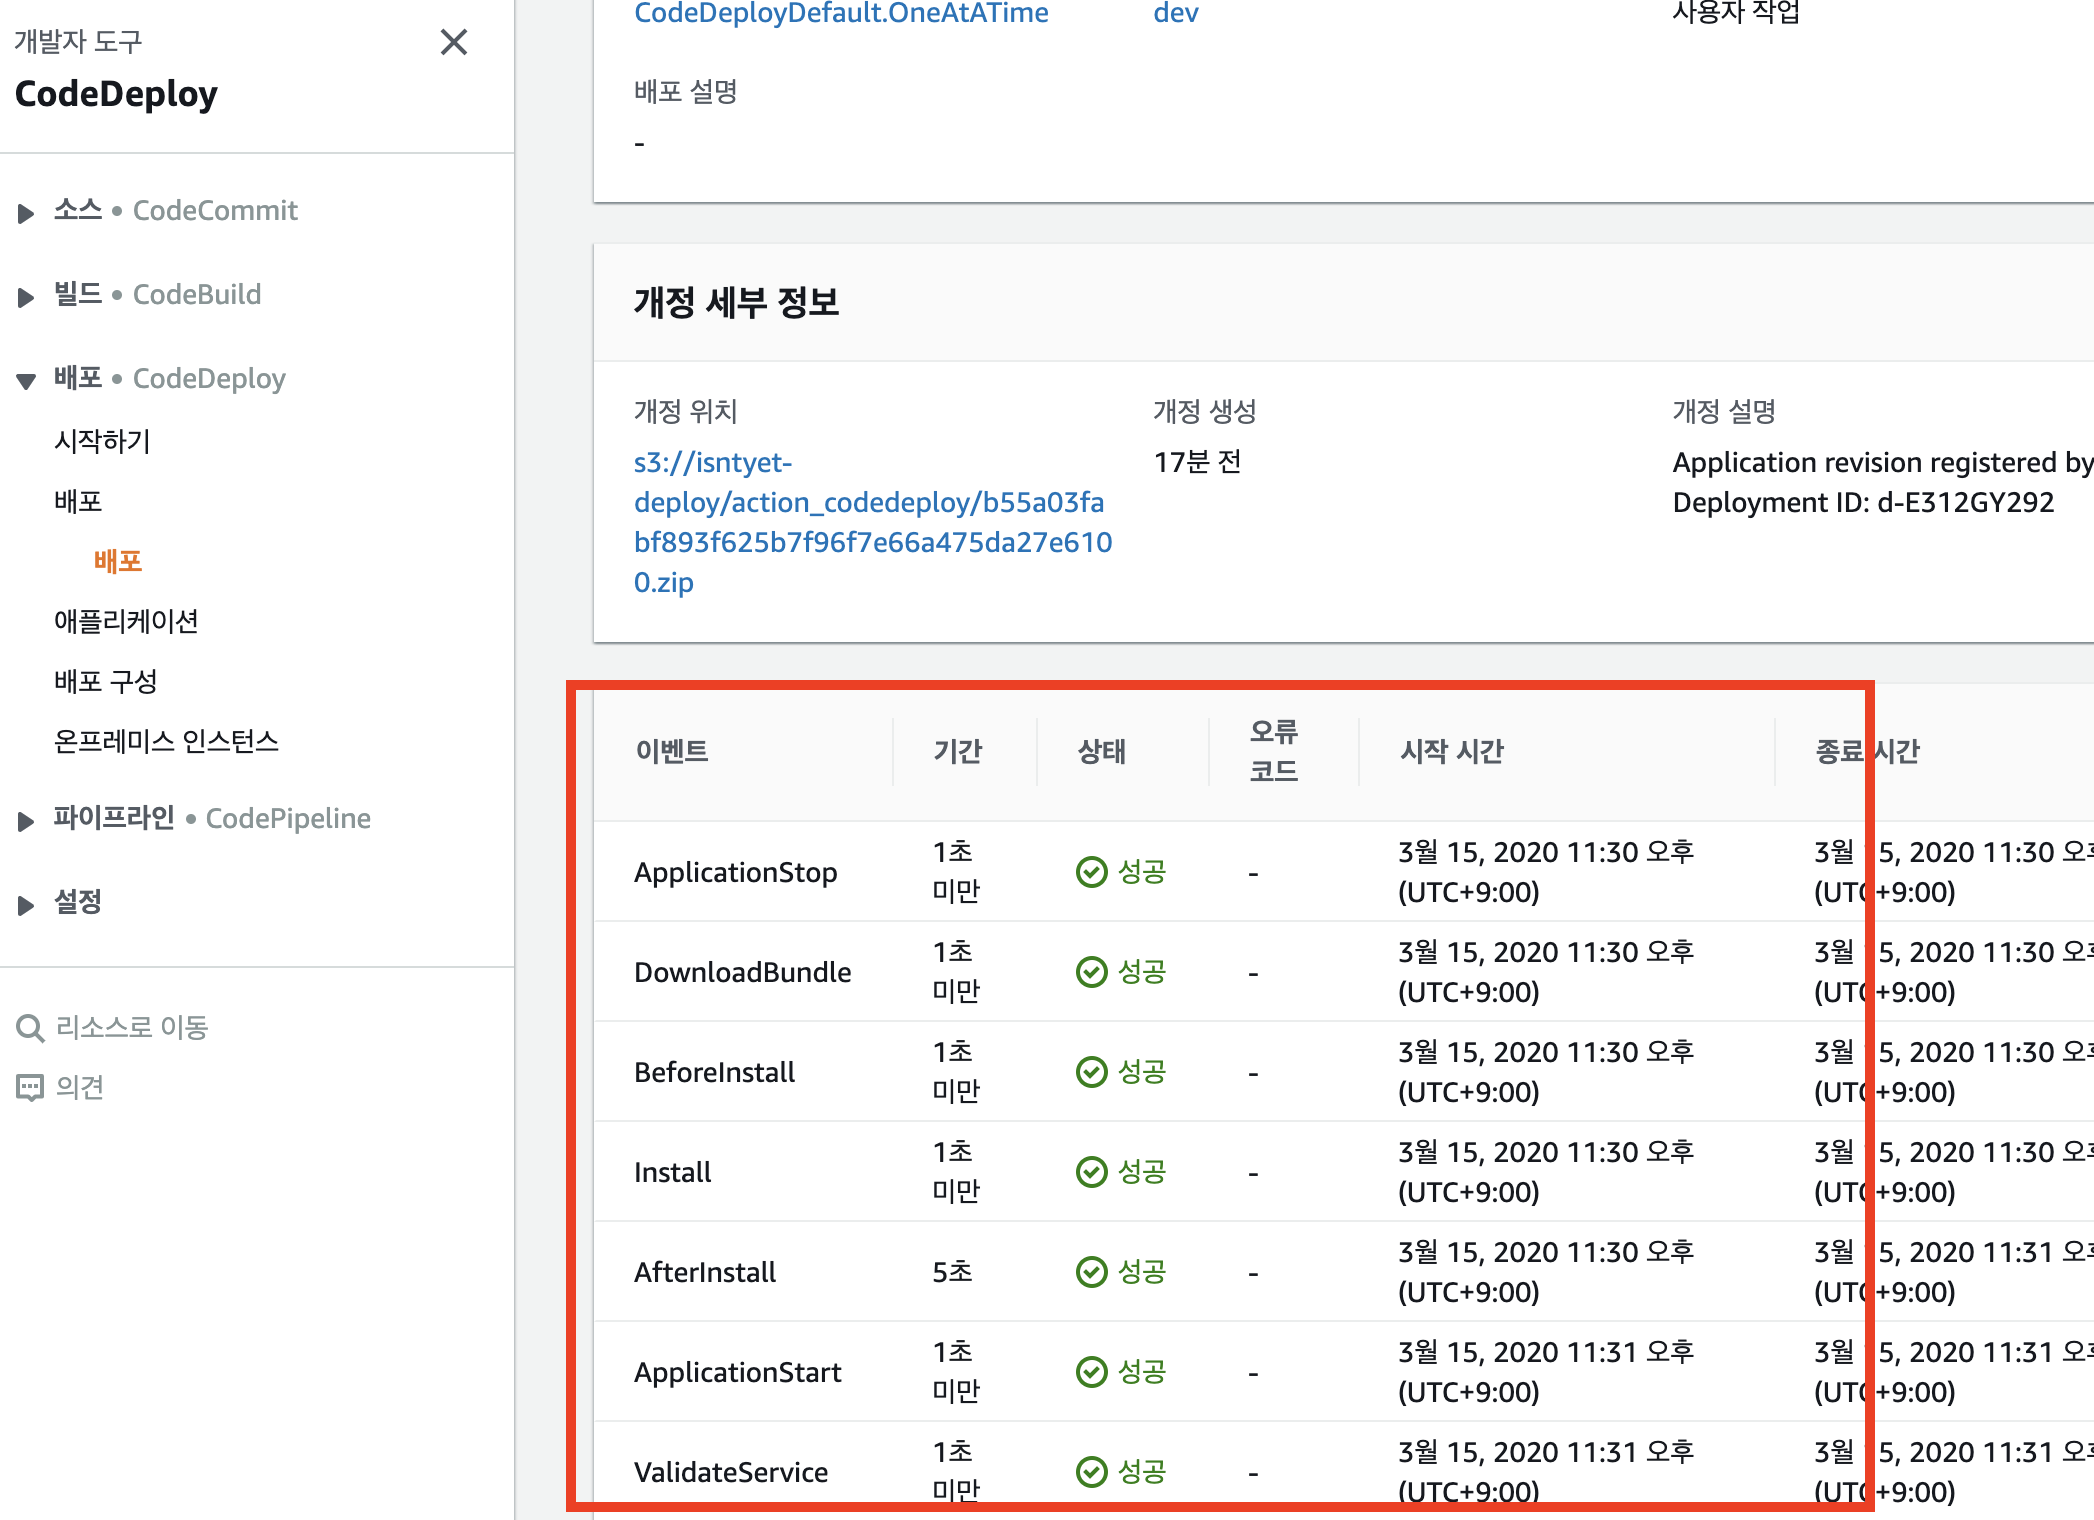Click the Deployment ID d-E312GY292 text
2094x1520 pixels.
(1864, 502)
